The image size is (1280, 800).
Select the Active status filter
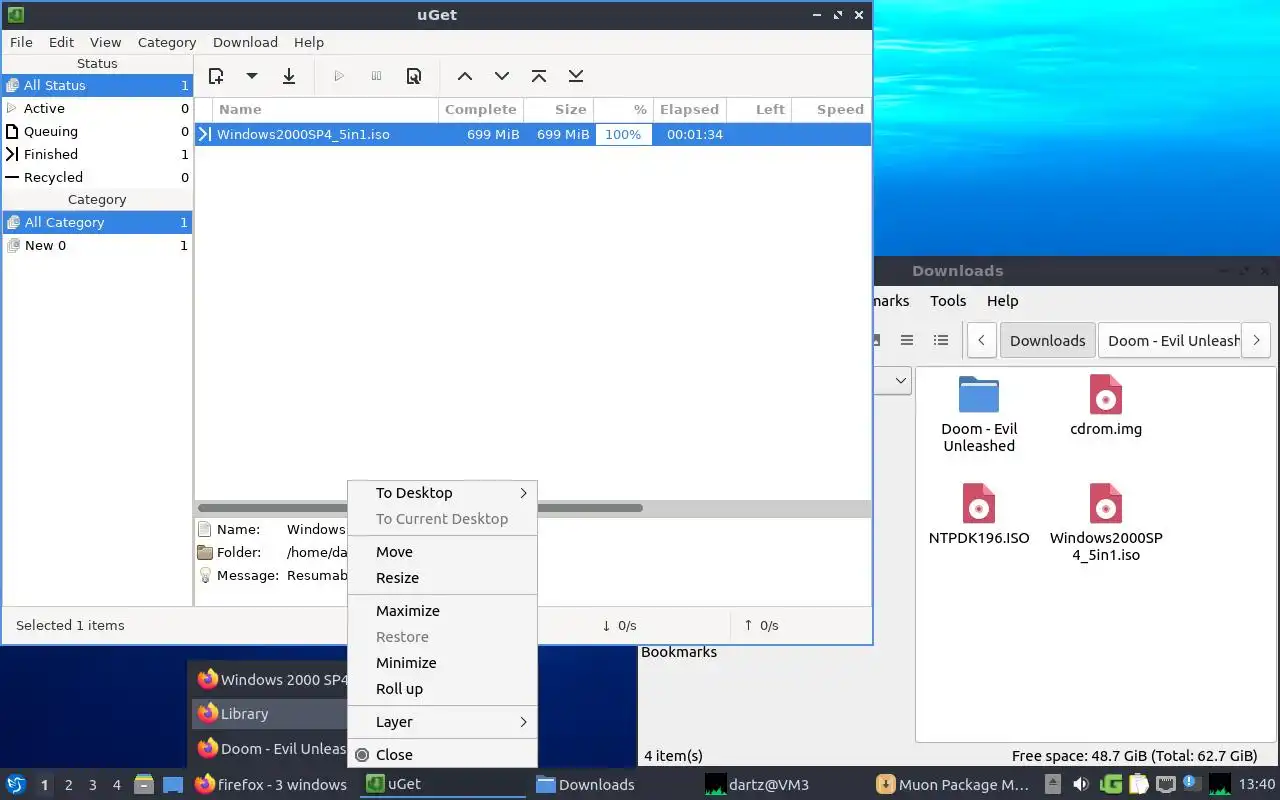(x=97, y=108)
